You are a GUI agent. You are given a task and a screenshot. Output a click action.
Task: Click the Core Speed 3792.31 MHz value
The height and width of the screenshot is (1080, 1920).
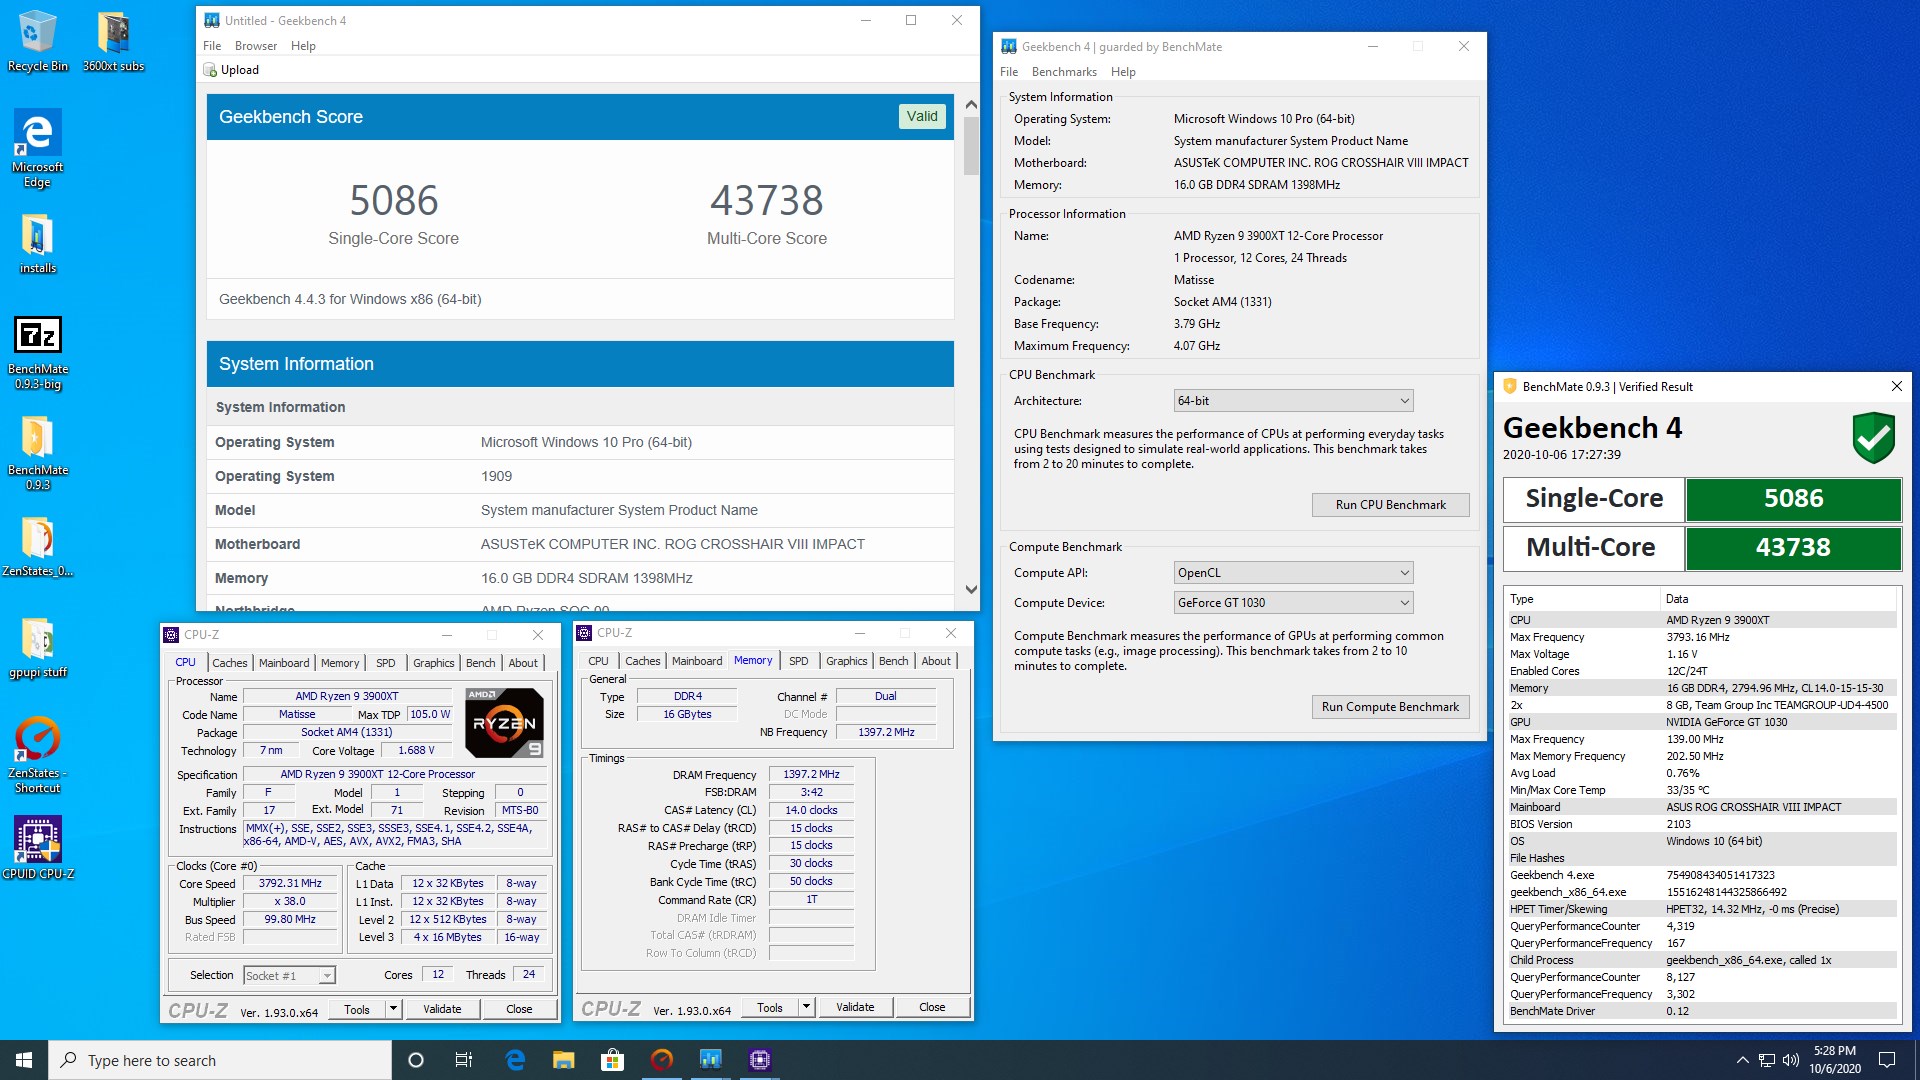click(290, 884)
